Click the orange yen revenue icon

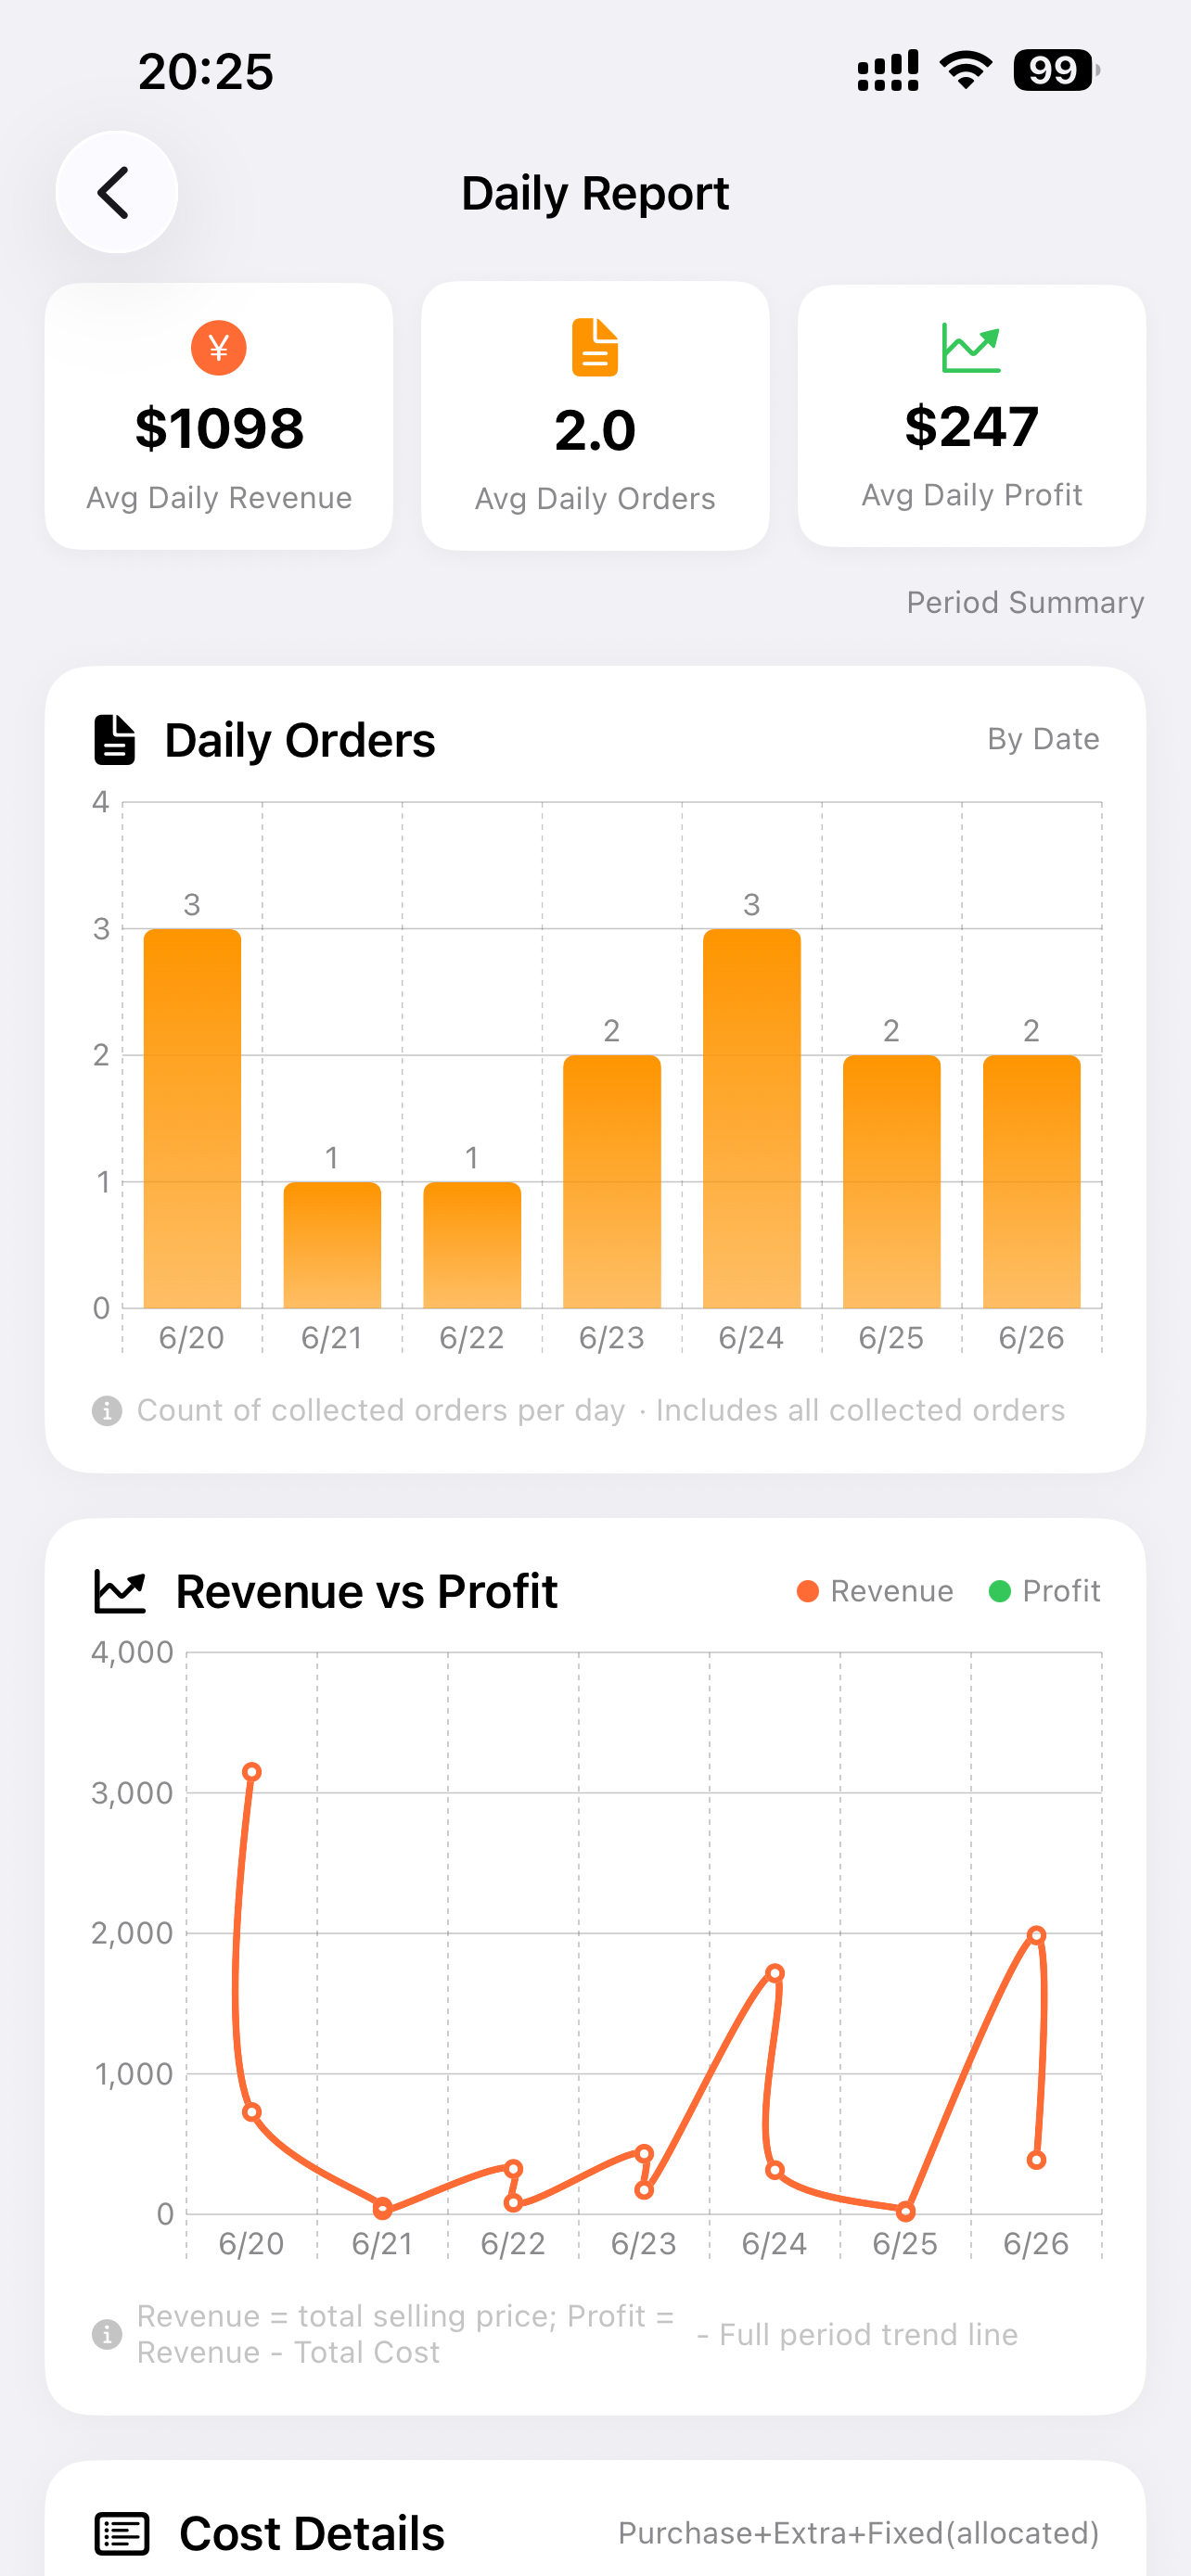coord(218,348)
